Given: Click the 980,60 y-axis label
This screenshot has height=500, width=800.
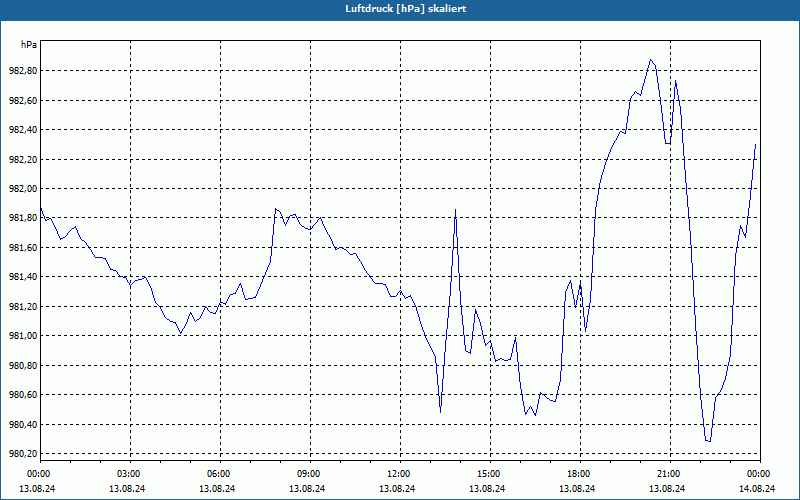Looking at the screenshot, I should coord(23,394).
